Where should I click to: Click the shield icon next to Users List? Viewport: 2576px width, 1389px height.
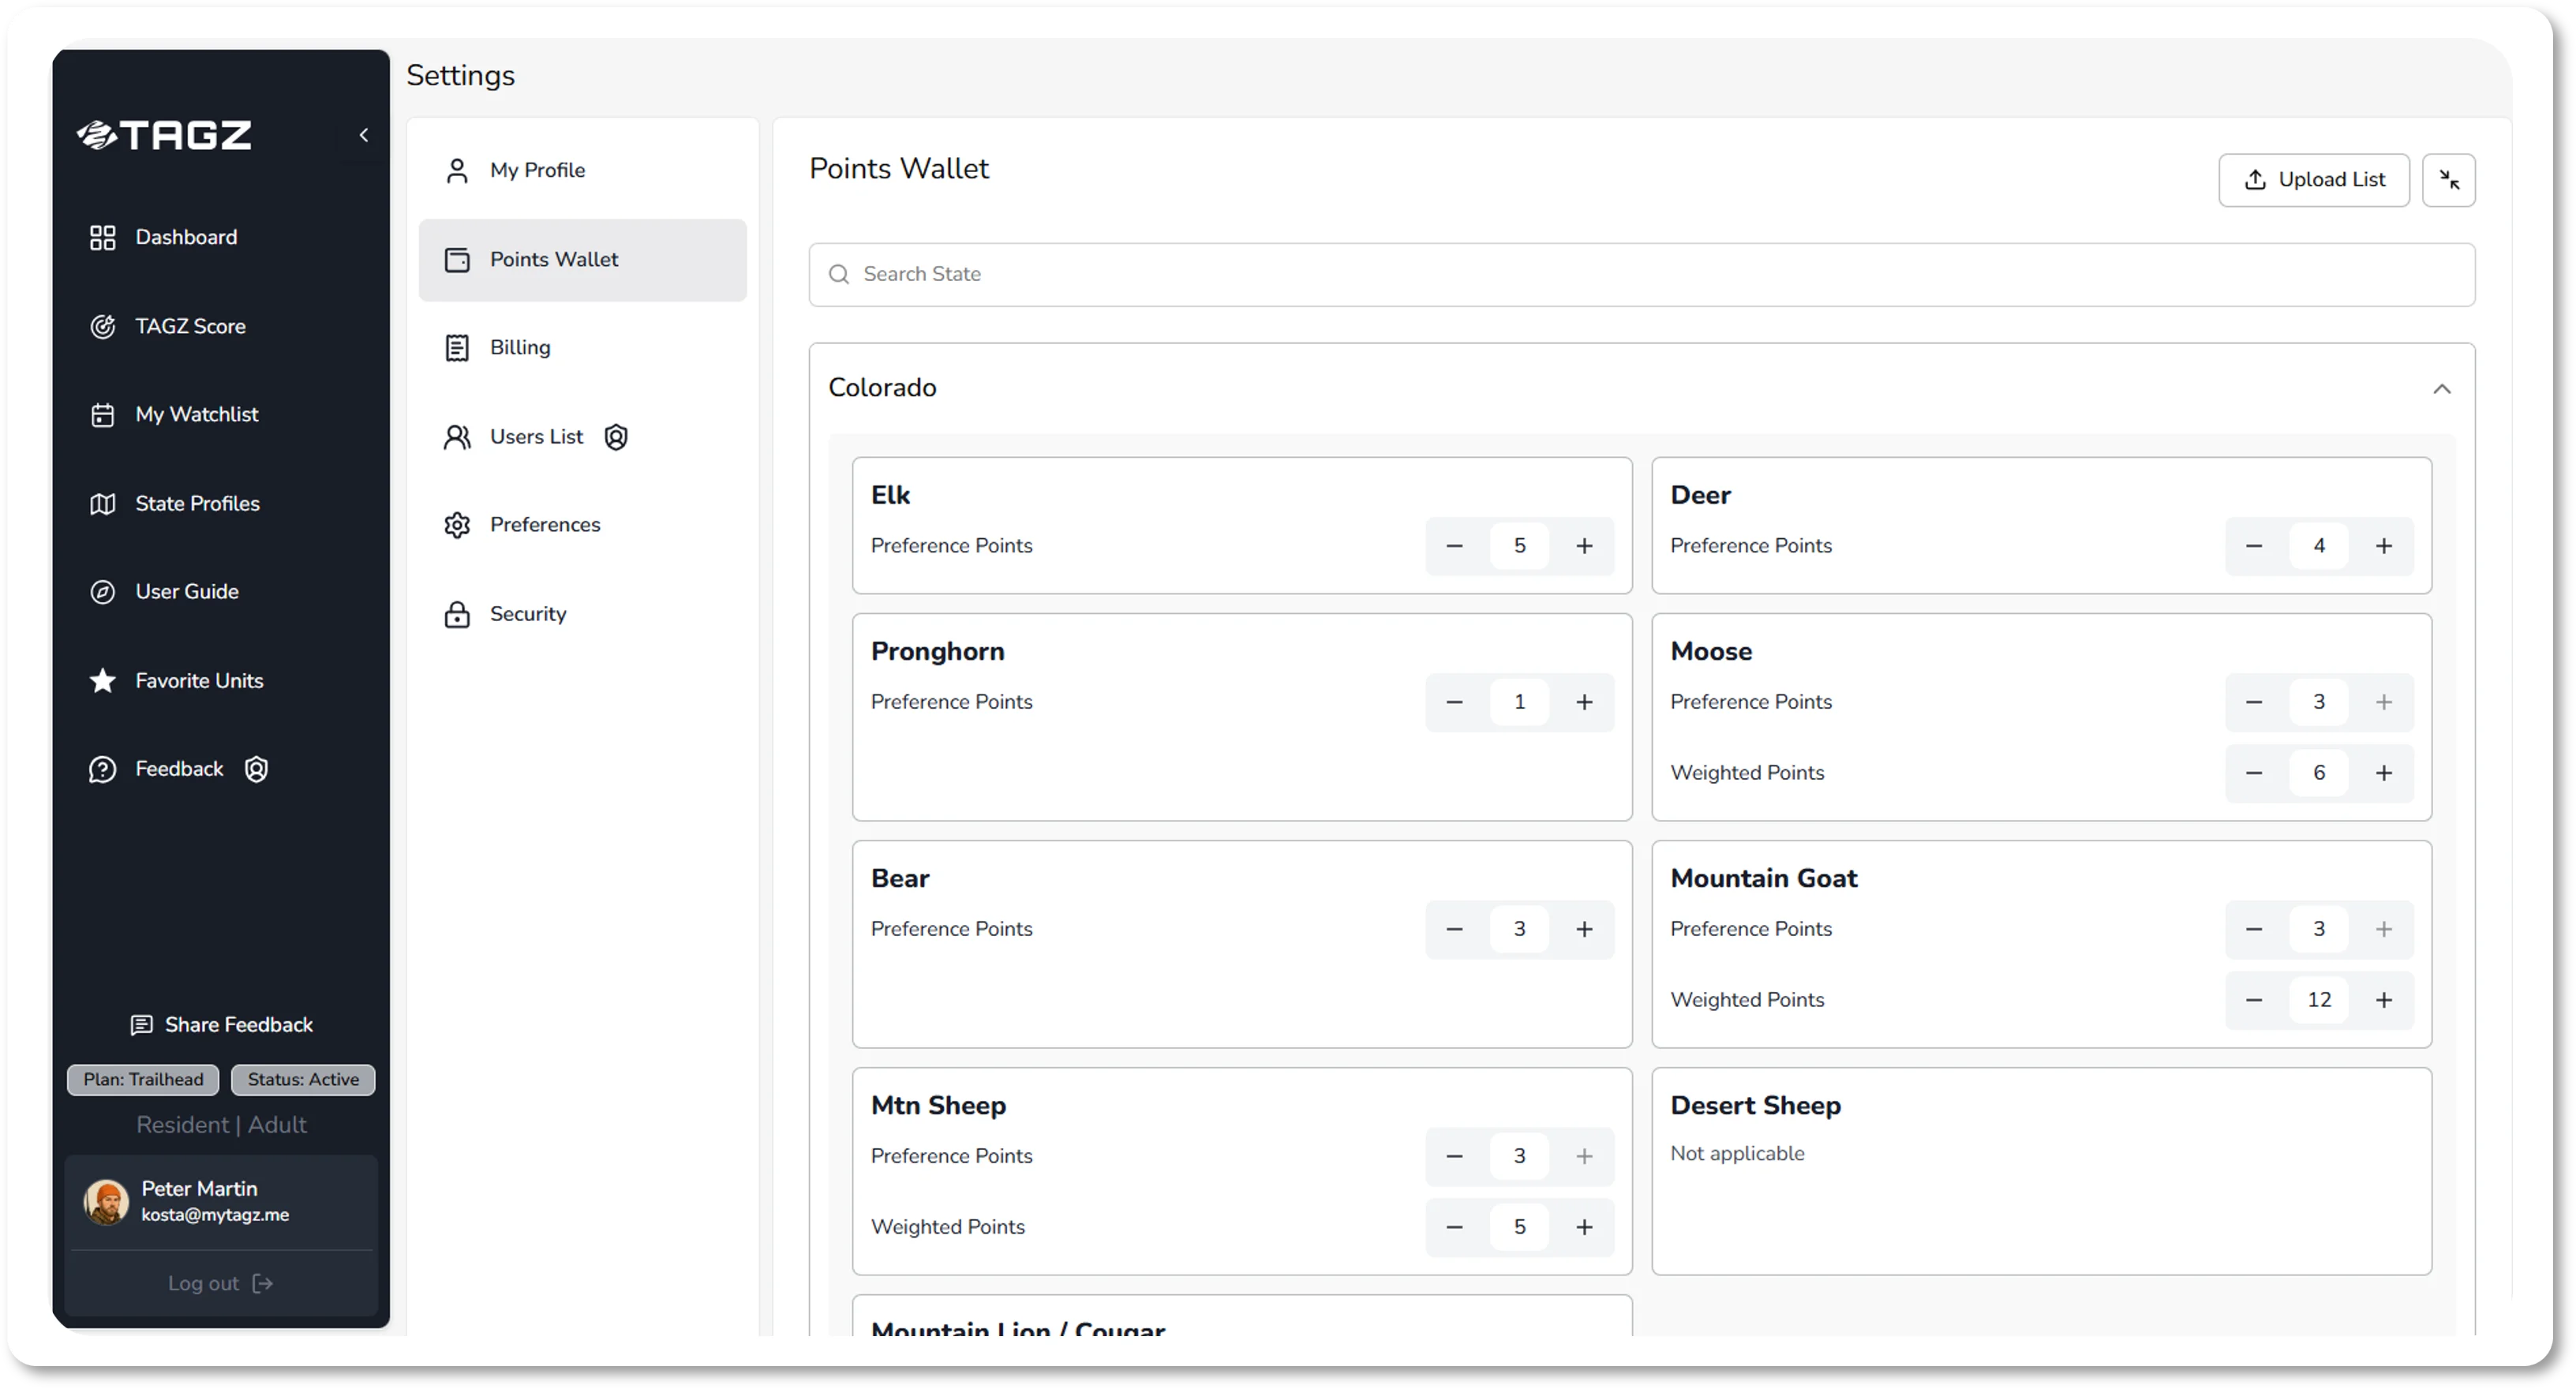616,437
